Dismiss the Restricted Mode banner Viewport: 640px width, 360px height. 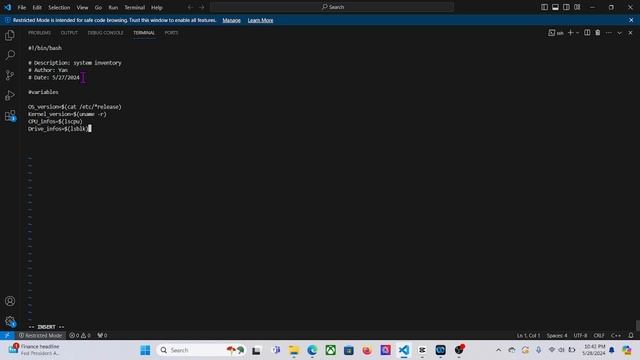[631, 20]
